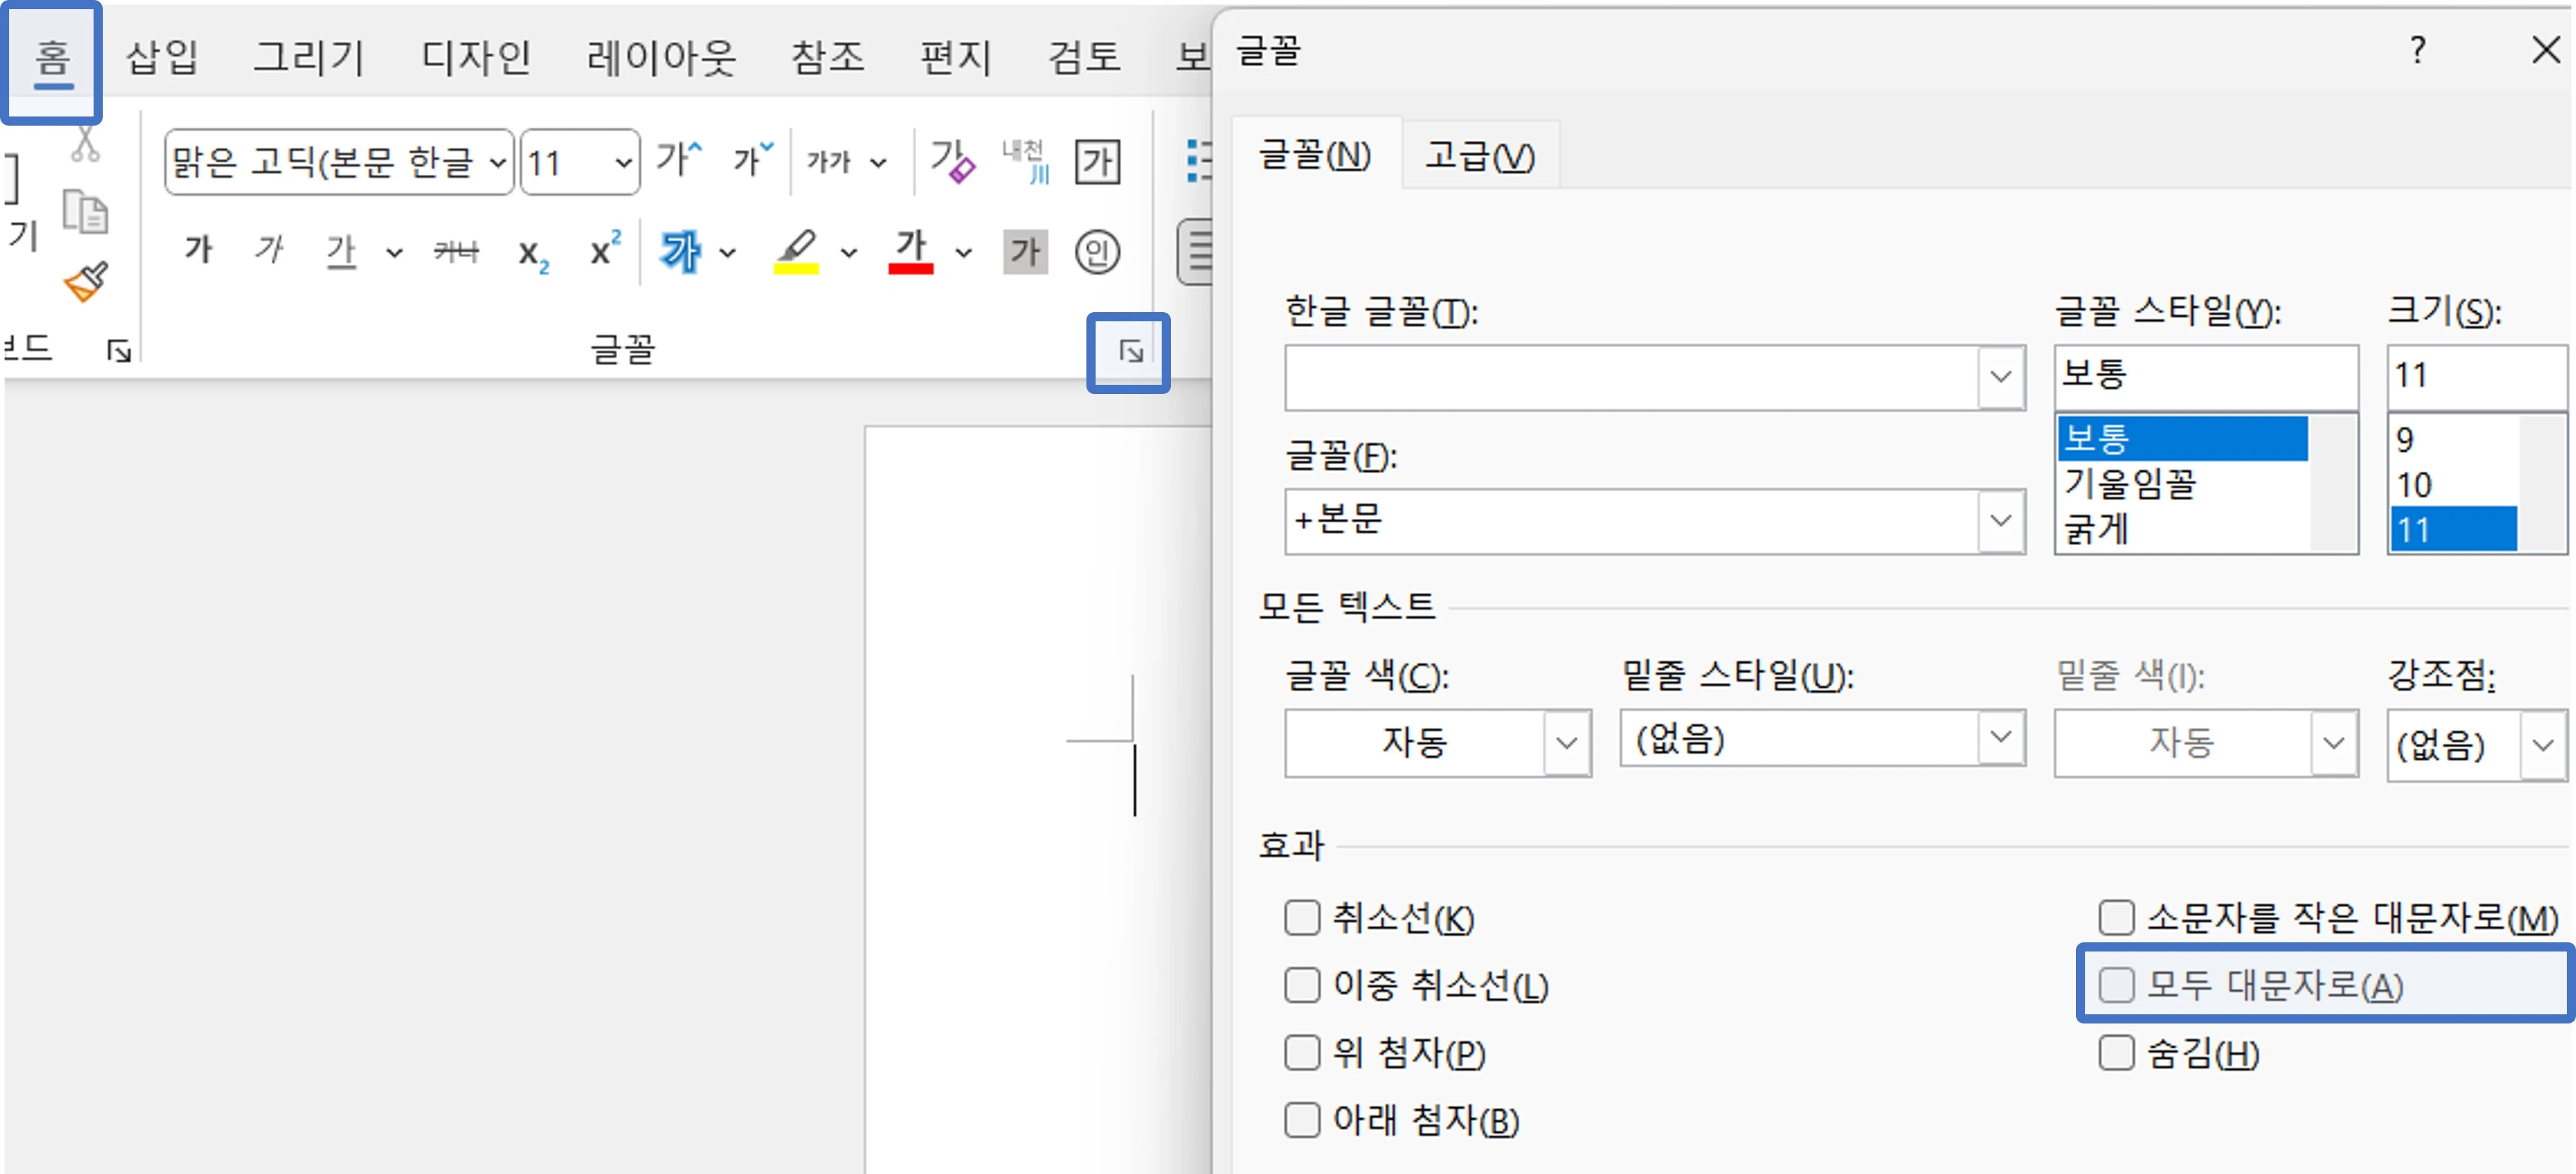2576x1174 pixels.
Task: Check 소문자를 작은 대문자로(M) checkbox
Action: [x=2117, y=917]
